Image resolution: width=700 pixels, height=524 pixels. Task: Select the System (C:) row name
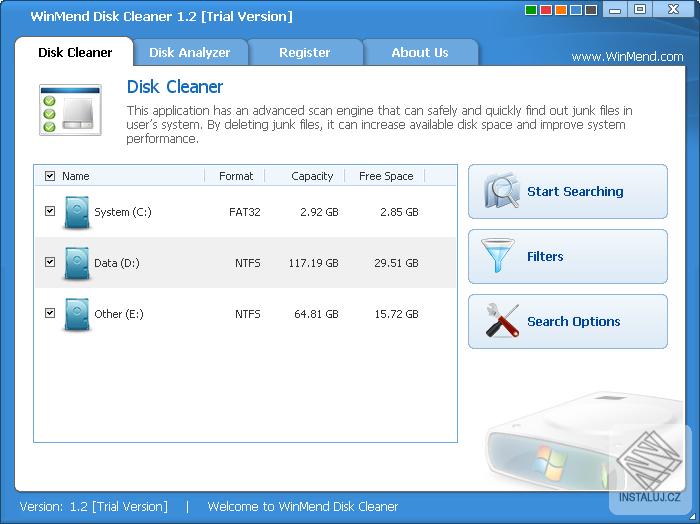(x=123, y=212)
